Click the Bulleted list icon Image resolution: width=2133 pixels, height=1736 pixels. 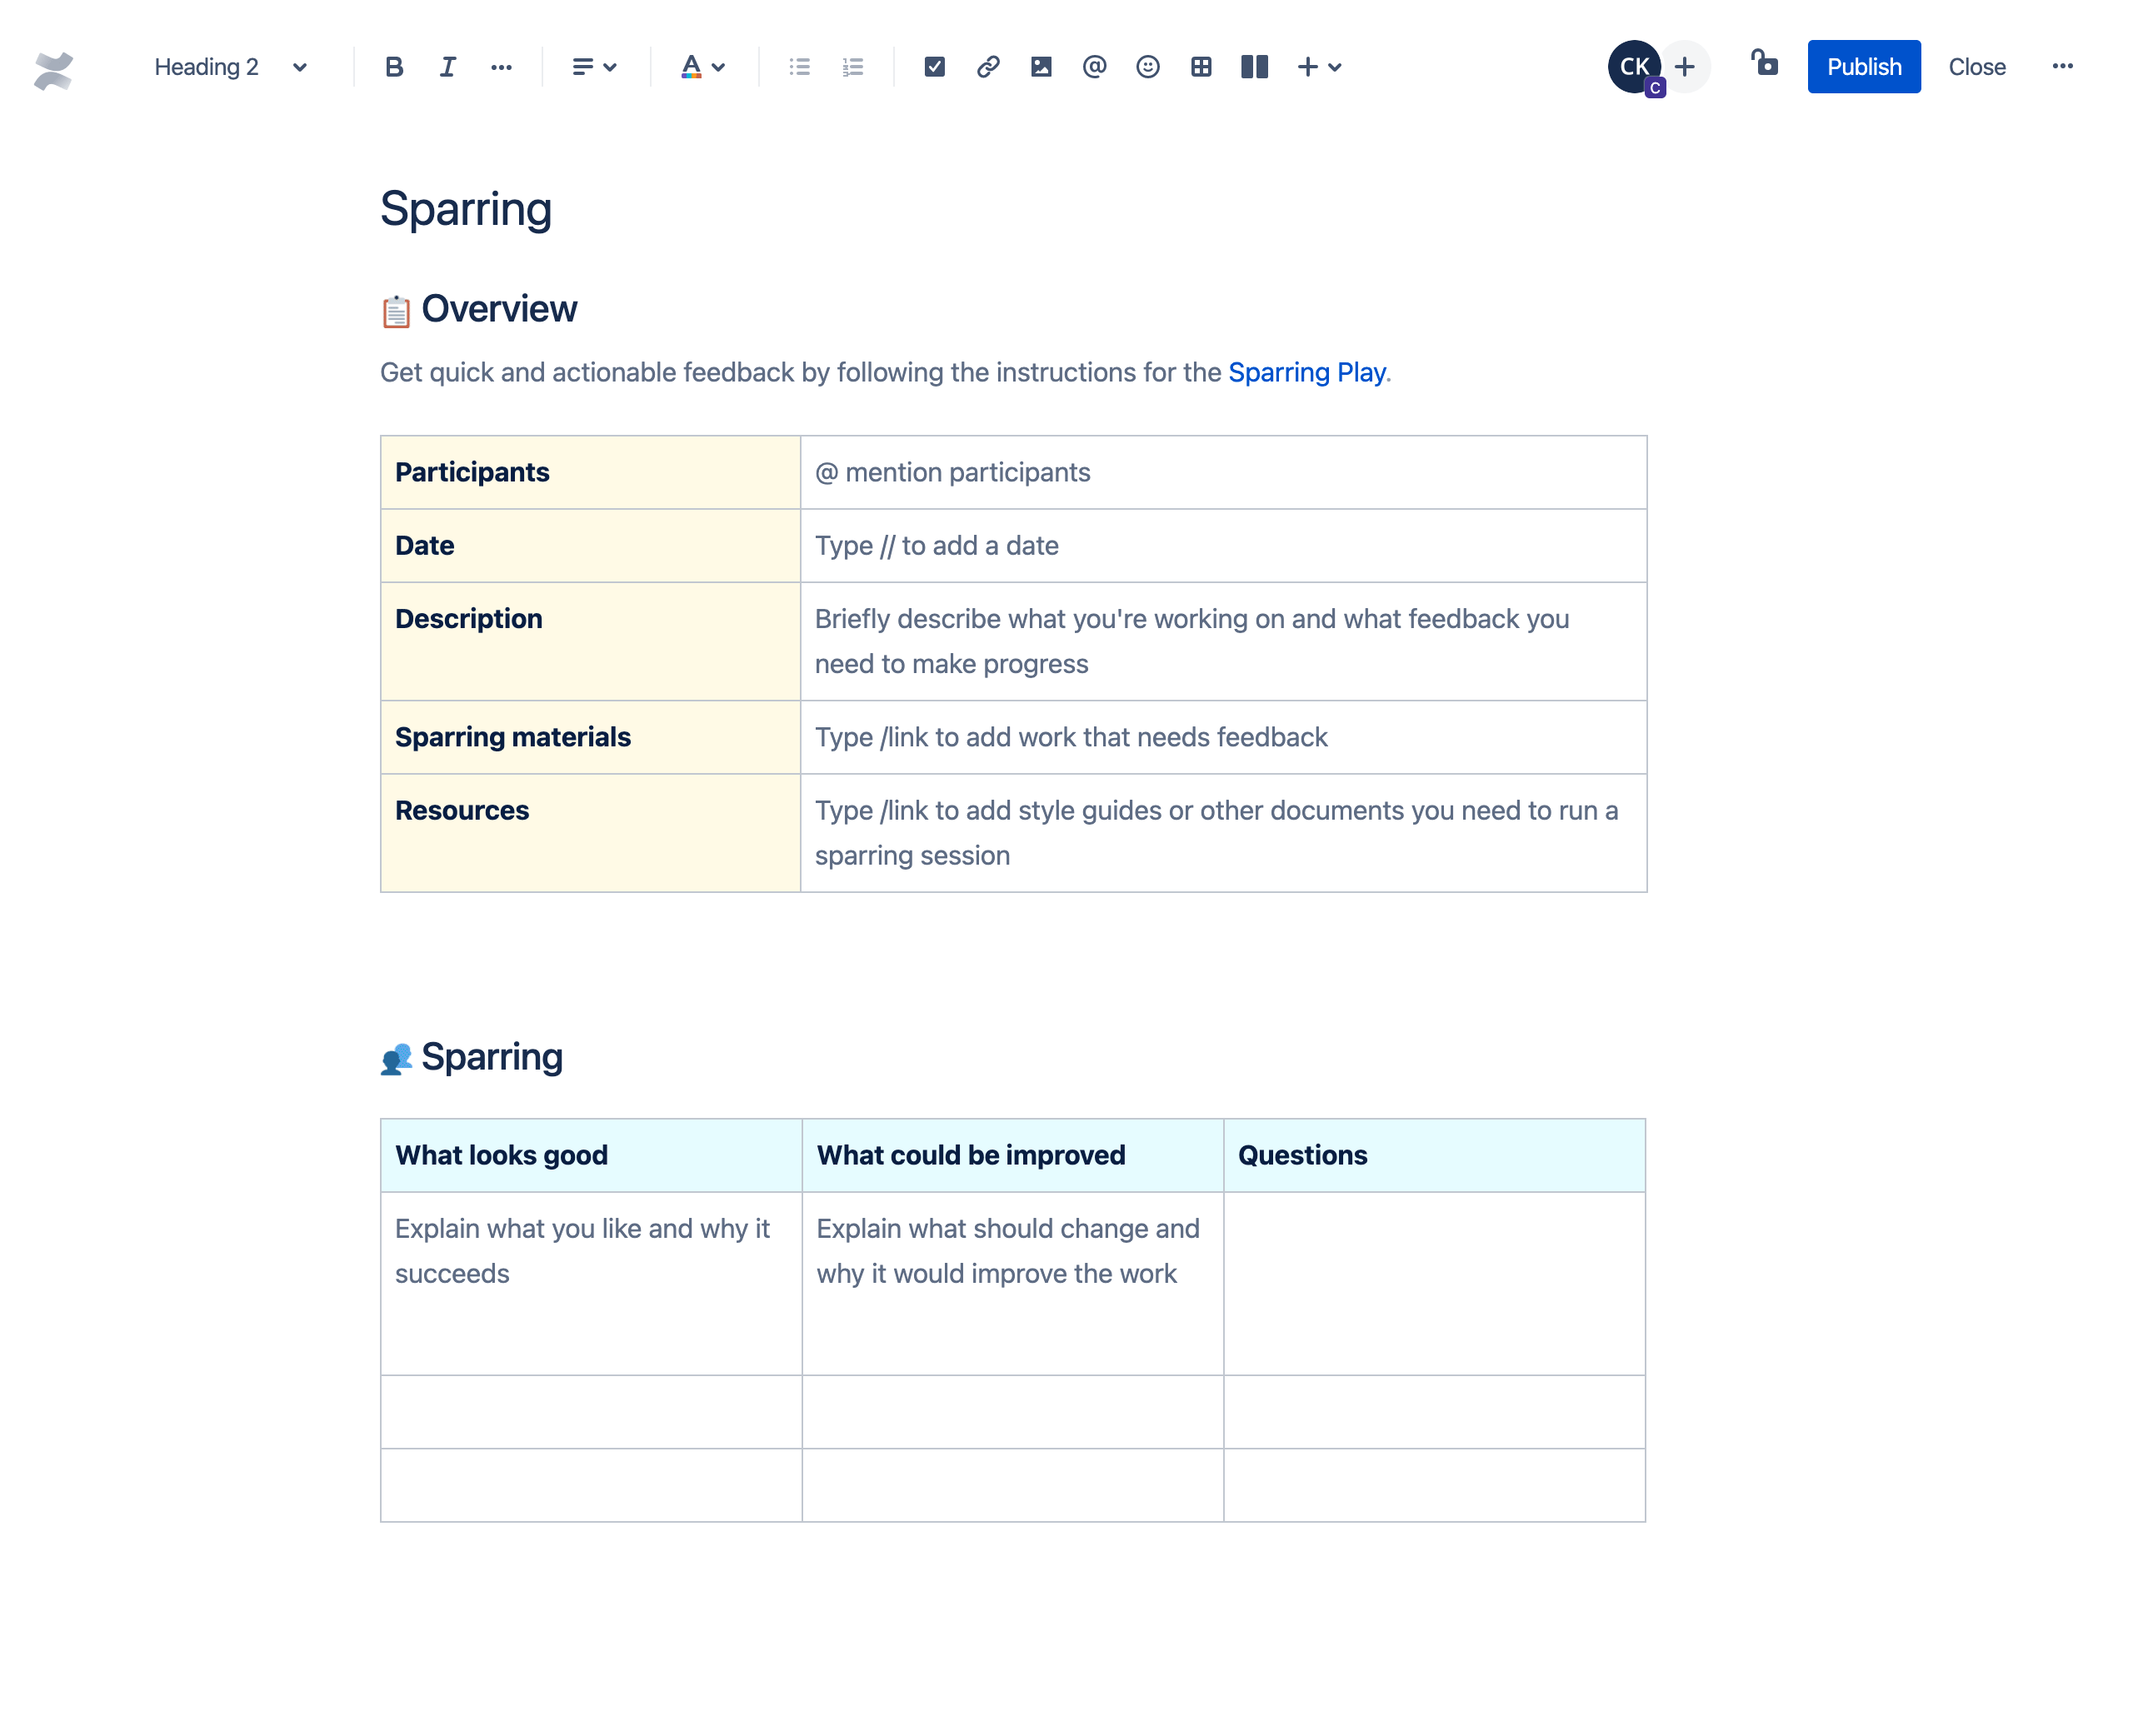click(799, 66)
